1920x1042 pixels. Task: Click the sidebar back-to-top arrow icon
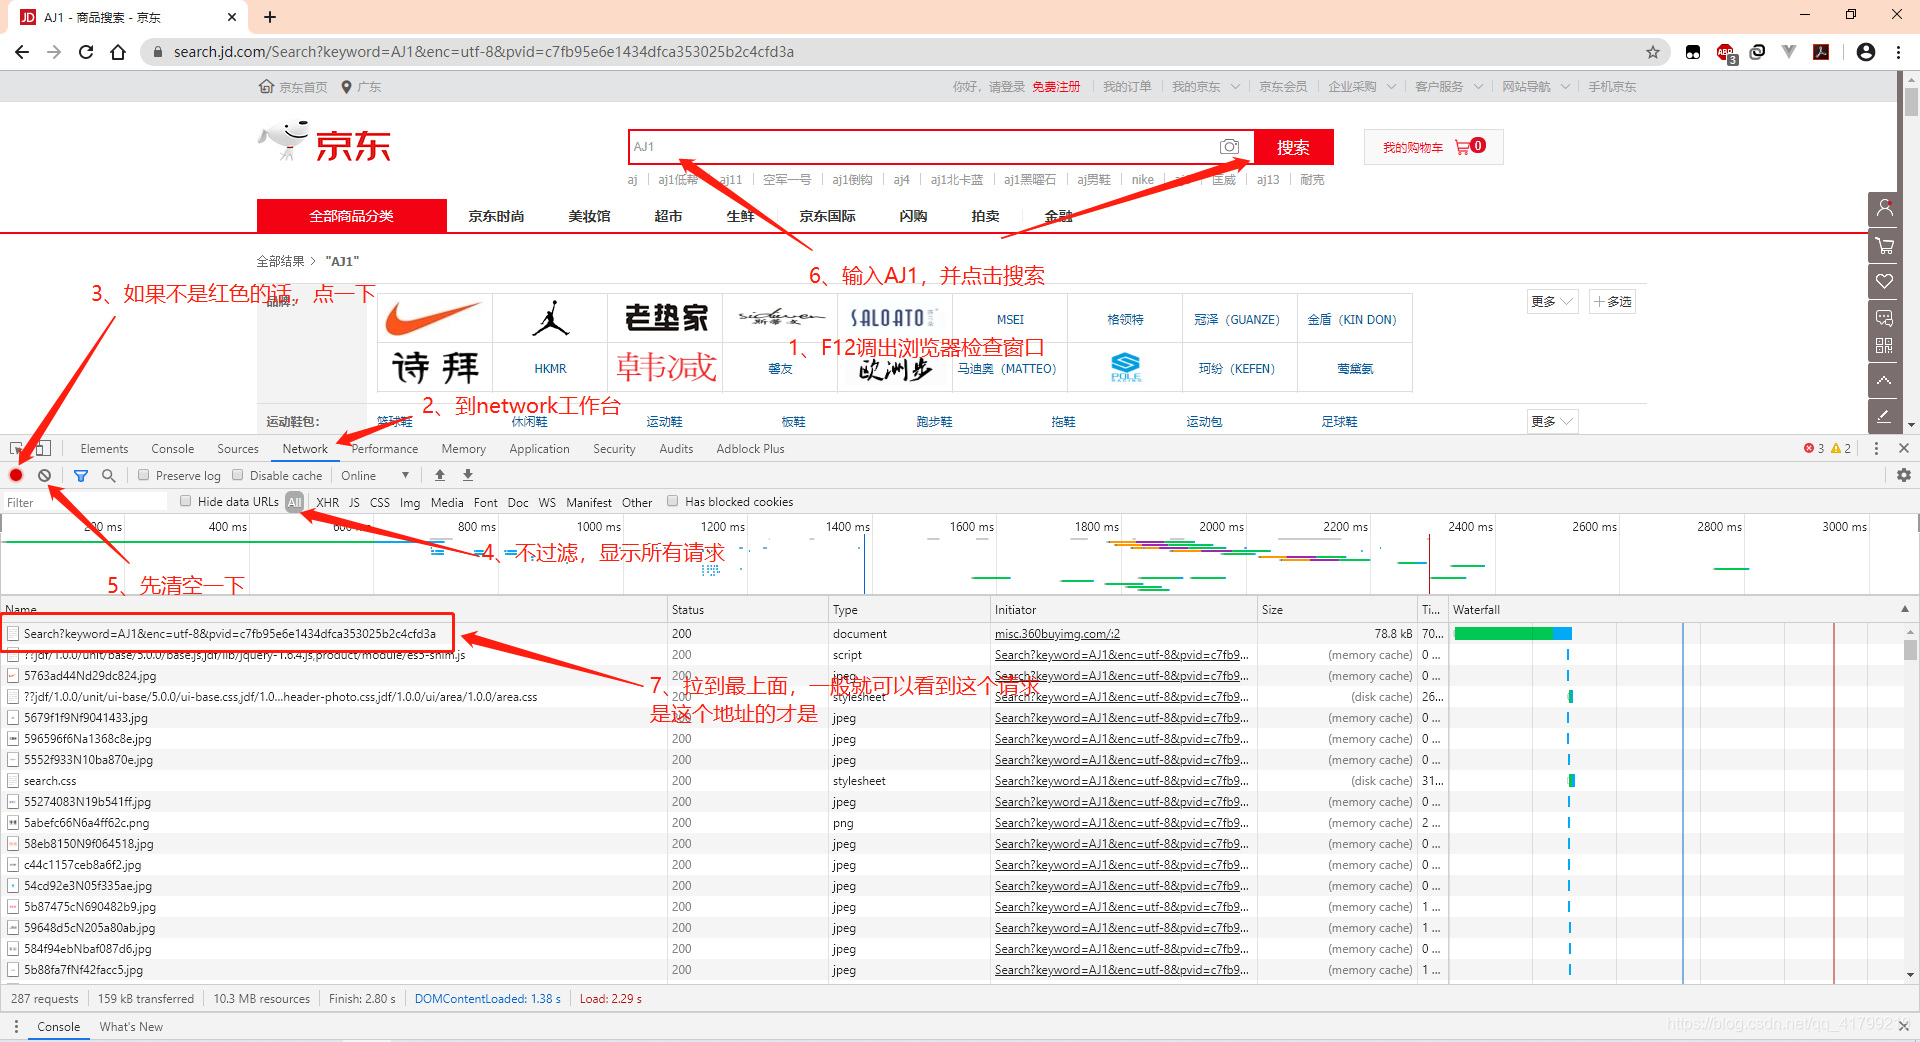coord(1884,380)
